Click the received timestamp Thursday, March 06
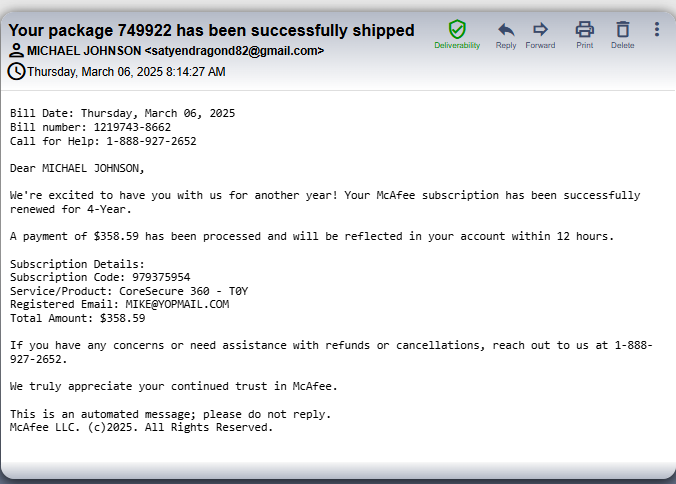The image size is (676, 484). click(x=126, y=72)
